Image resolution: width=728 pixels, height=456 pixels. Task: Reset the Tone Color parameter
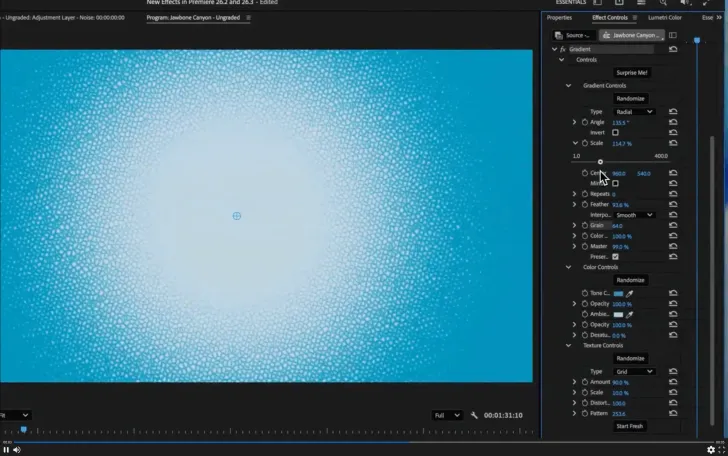pos(673,293)
